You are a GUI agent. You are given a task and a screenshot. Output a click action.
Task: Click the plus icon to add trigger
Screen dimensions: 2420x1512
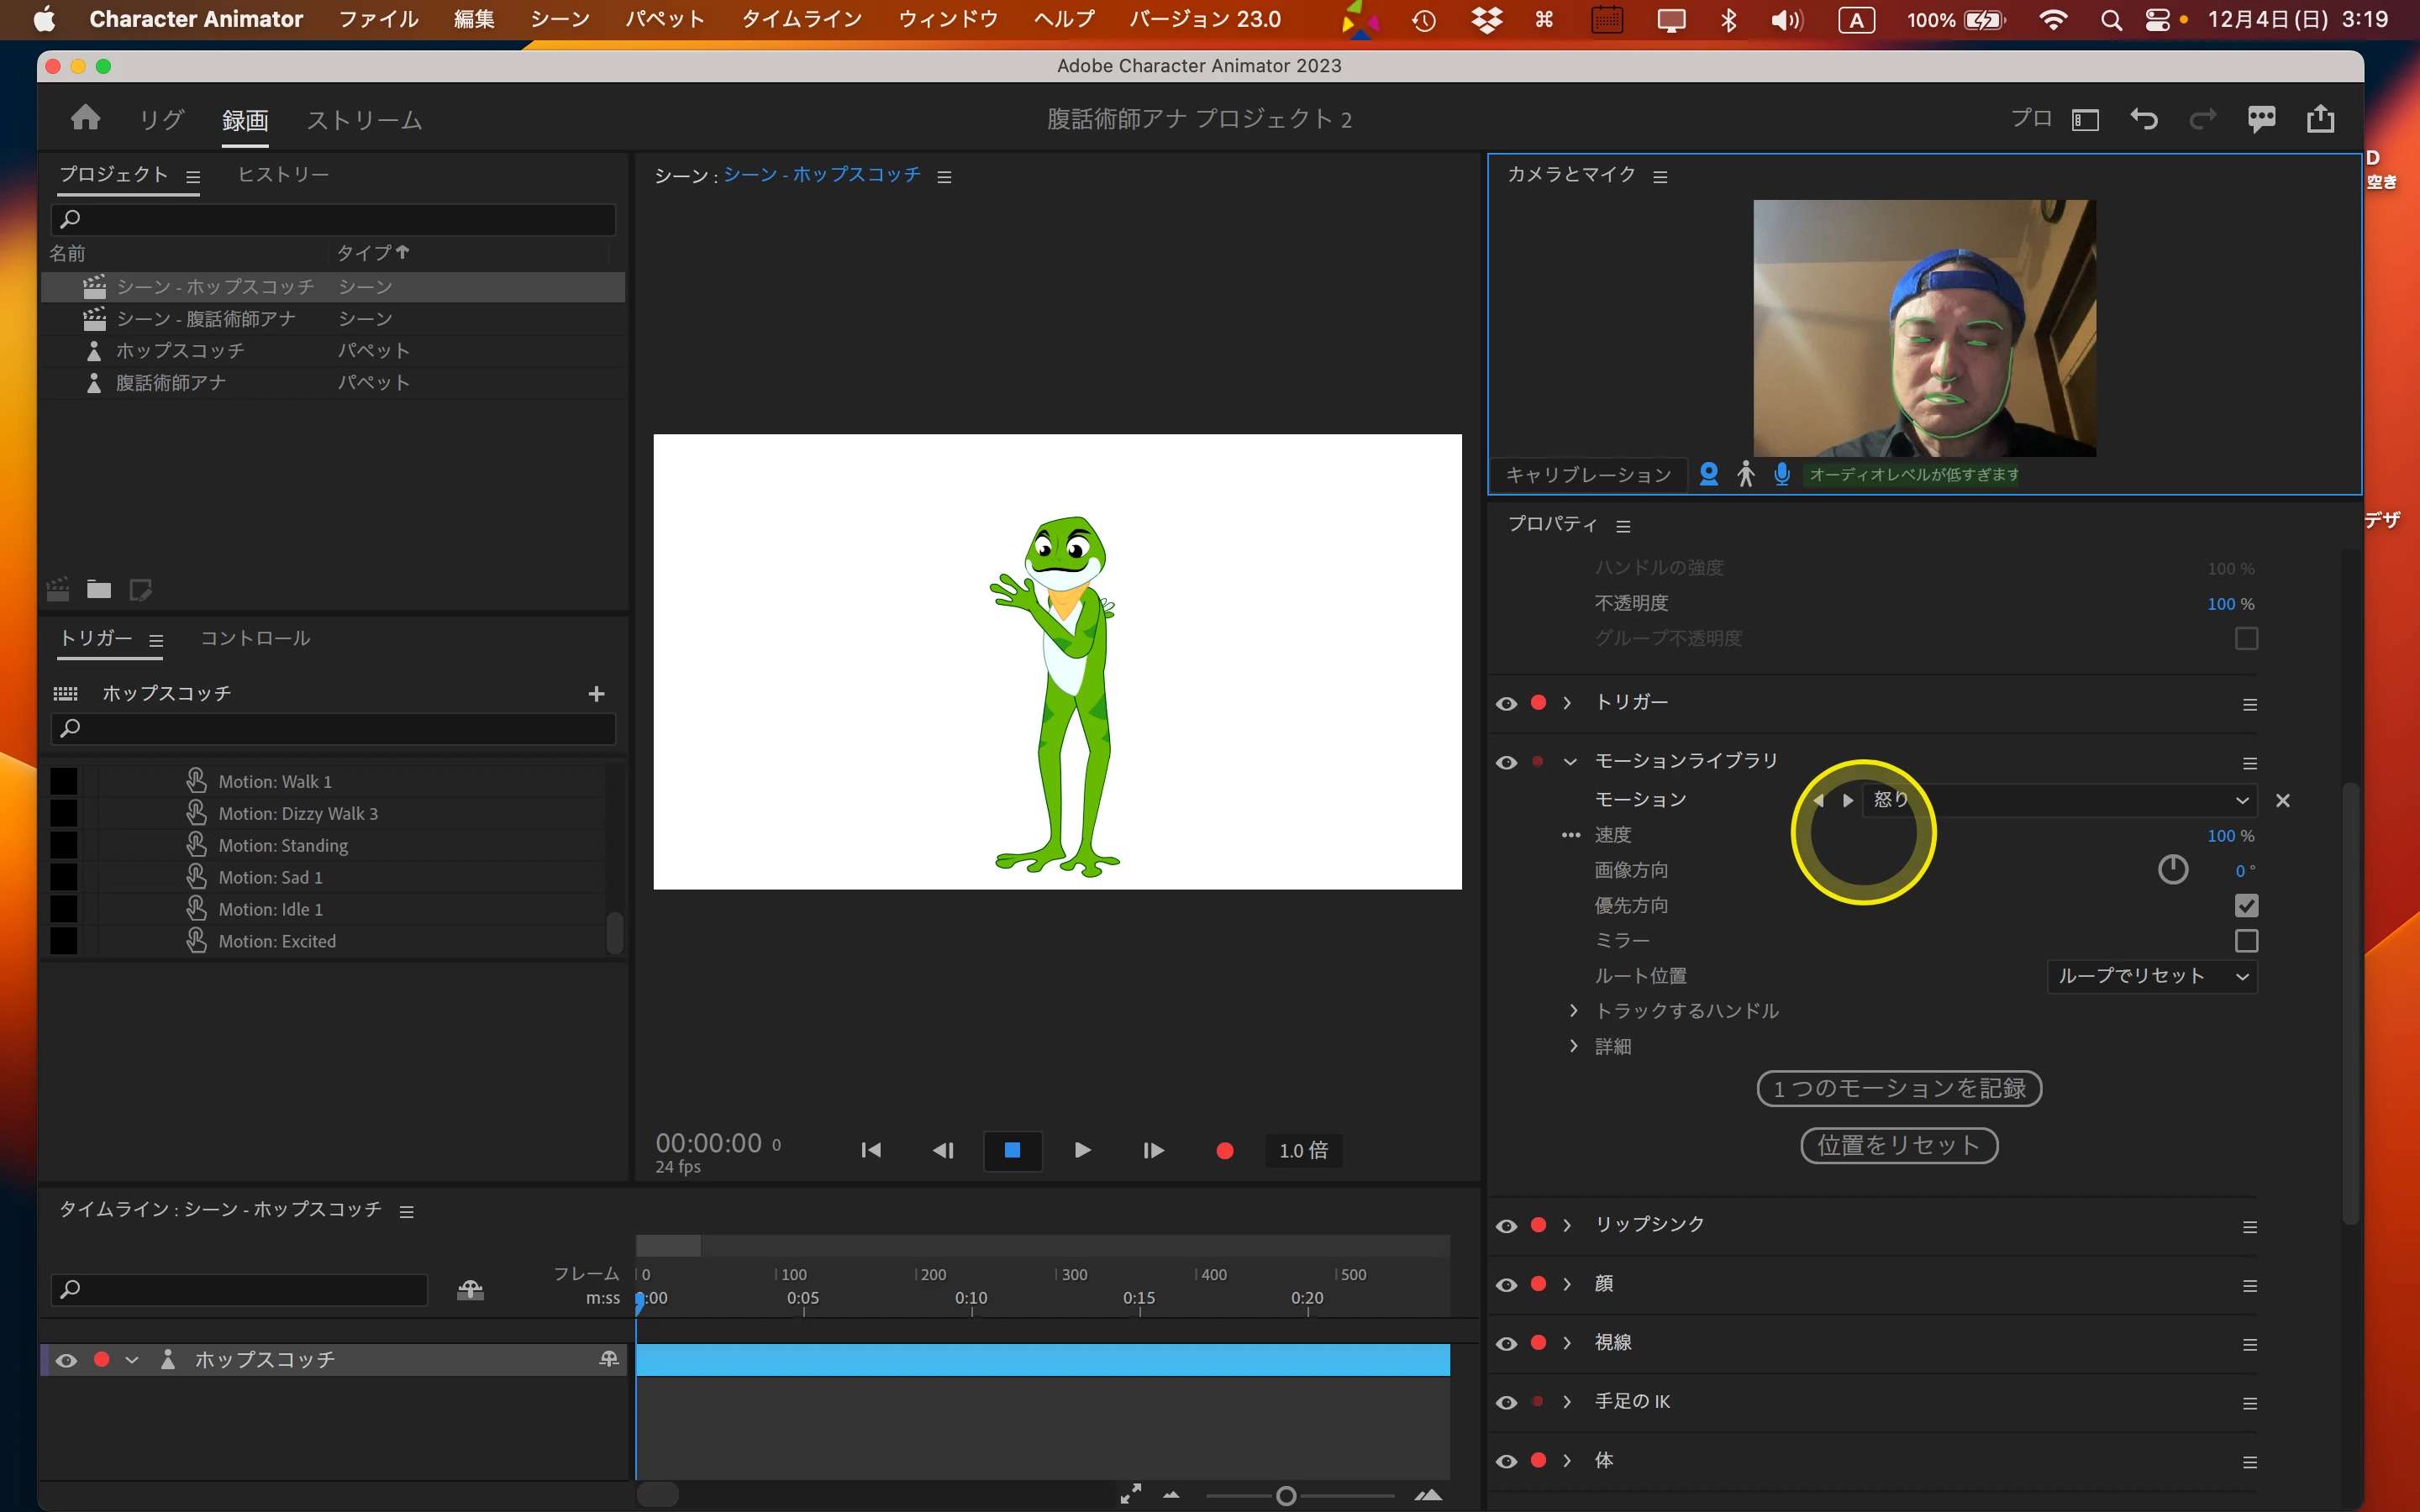[x=596, y=693]
